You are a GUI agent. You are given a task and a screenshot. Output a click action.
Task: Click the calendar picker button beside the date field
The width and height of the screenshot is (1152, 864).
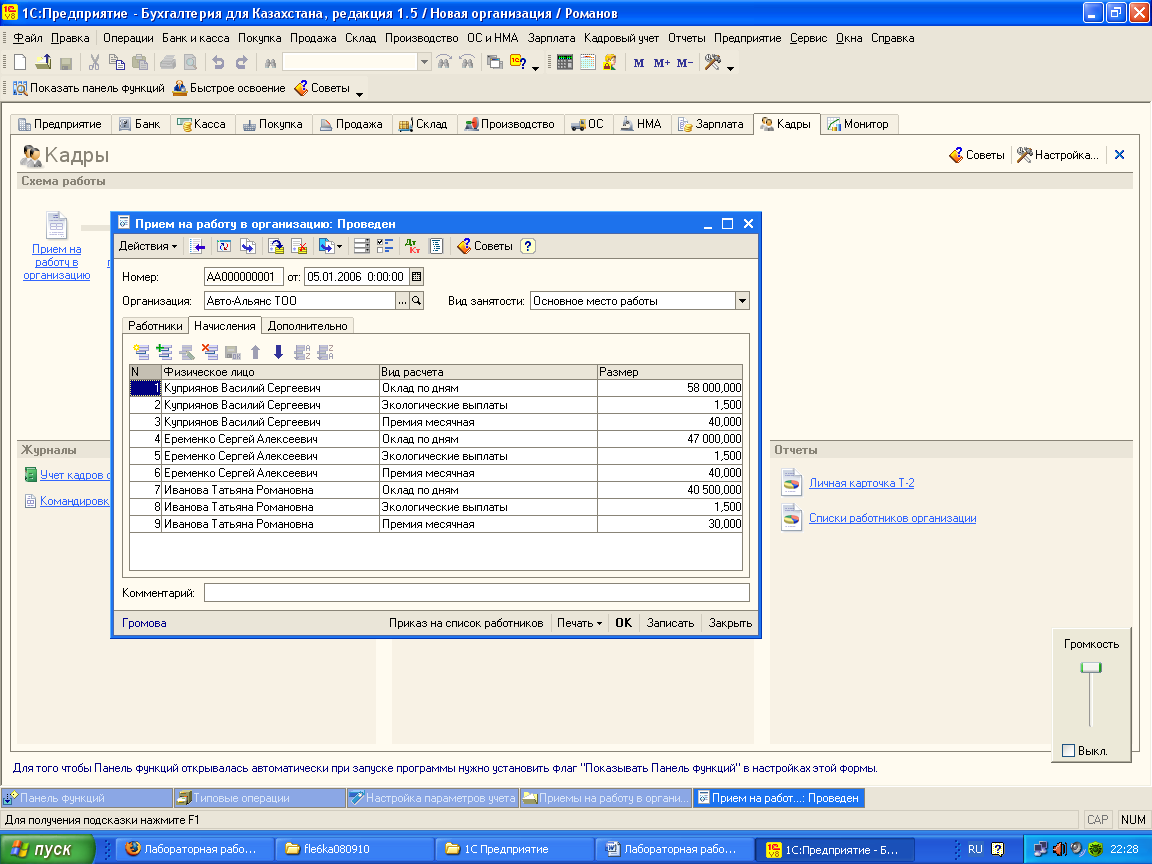(x=417, y=277)
